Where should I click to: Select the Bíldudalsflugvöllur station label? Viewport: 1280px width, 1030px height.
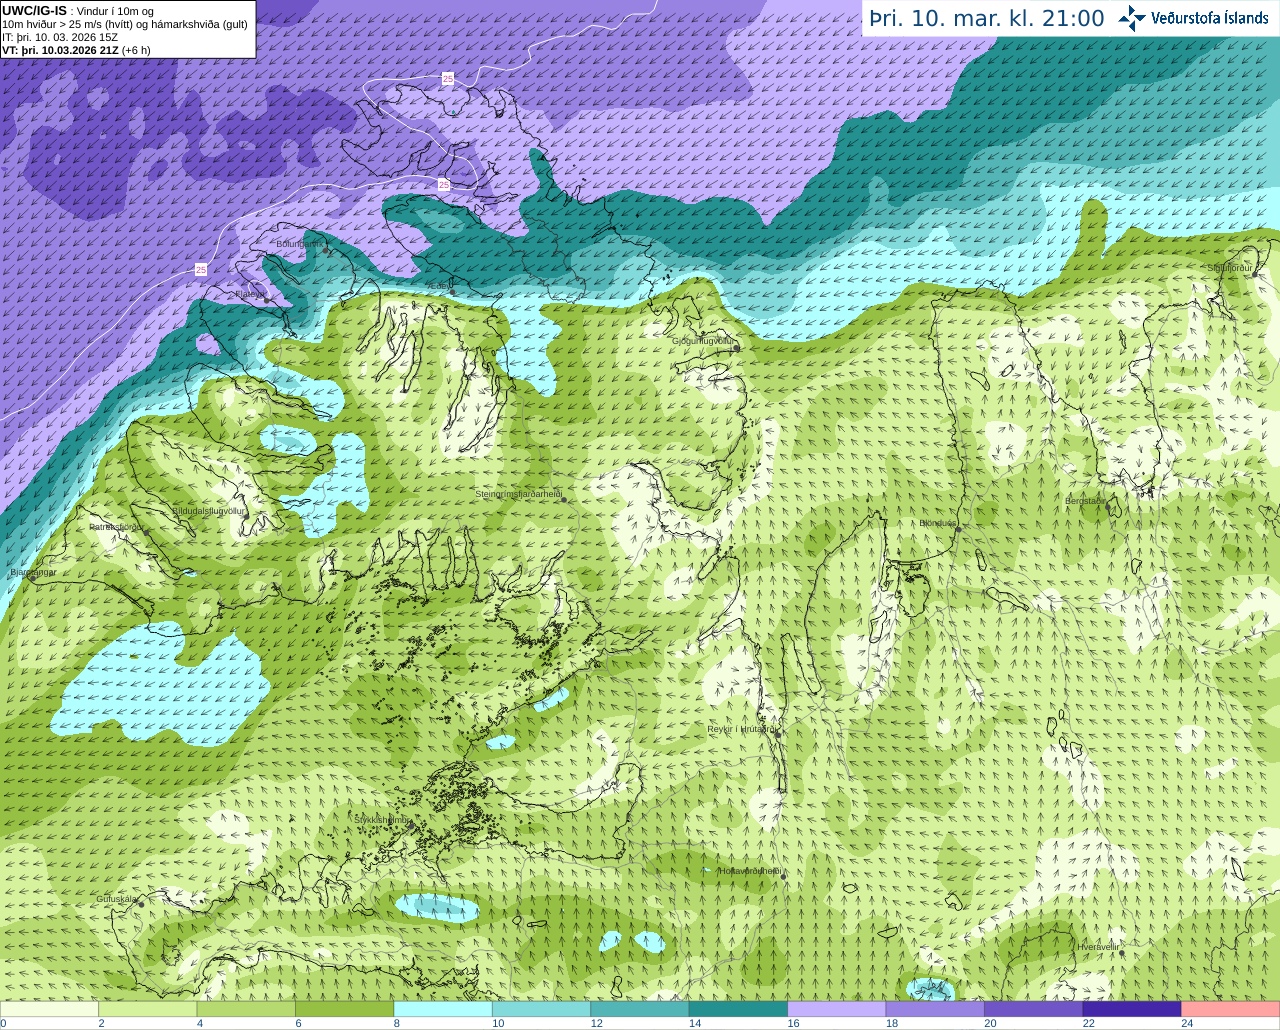pyautogui.click(x=208, y=511)
